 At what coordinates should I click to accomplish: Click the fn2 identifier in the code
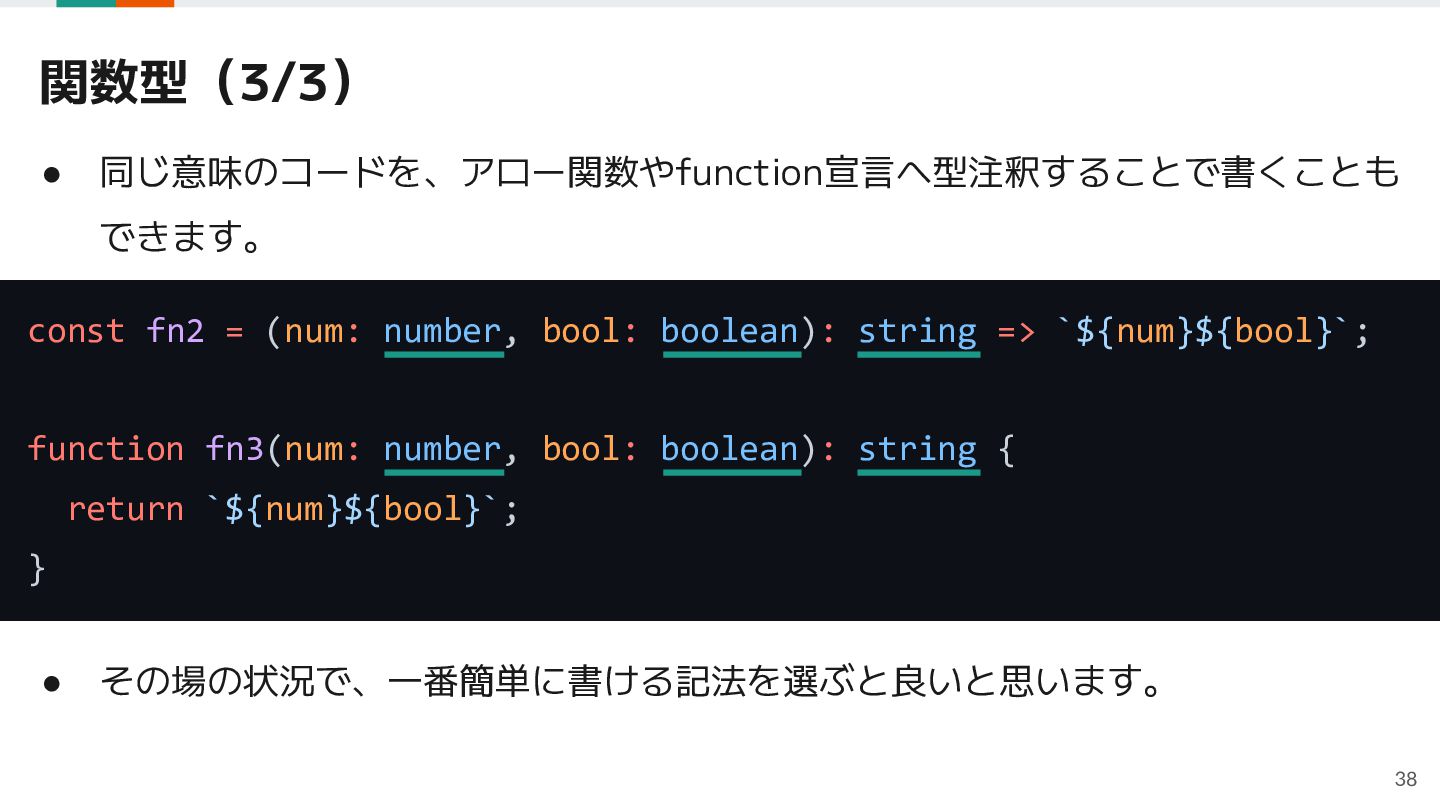click(x=175, y=331)
